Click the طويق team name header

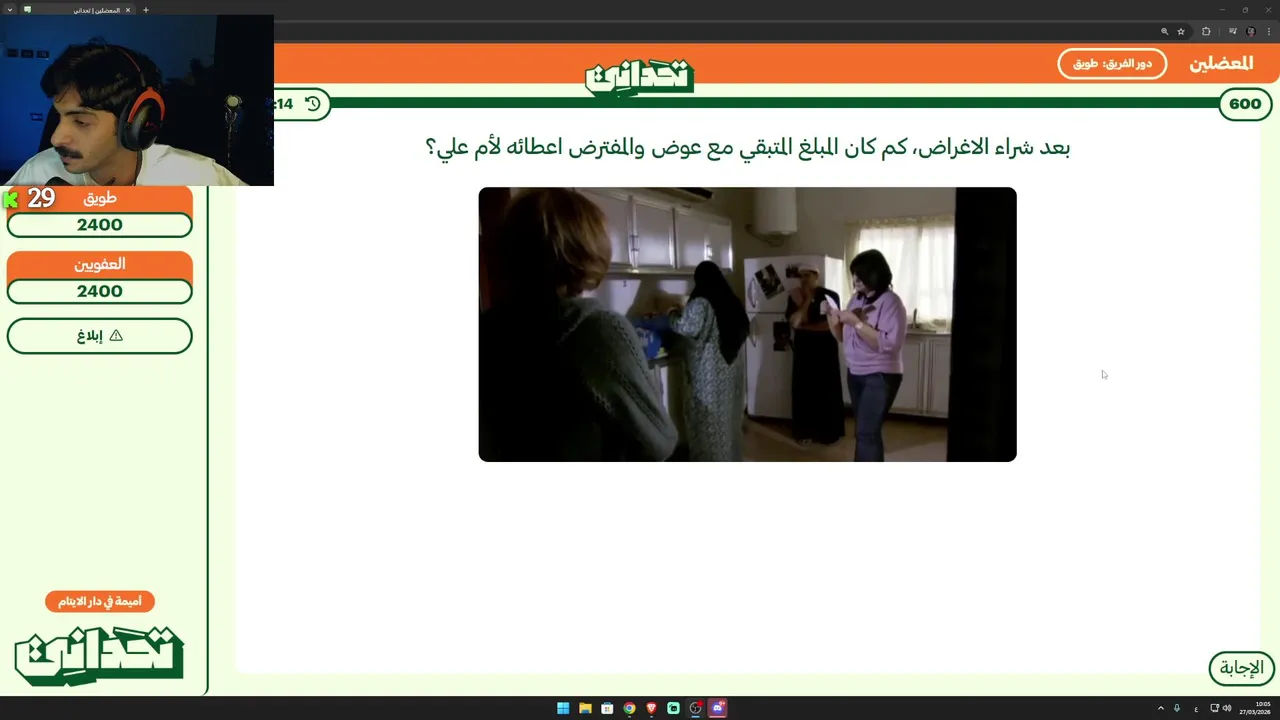(x=99, y=198)
